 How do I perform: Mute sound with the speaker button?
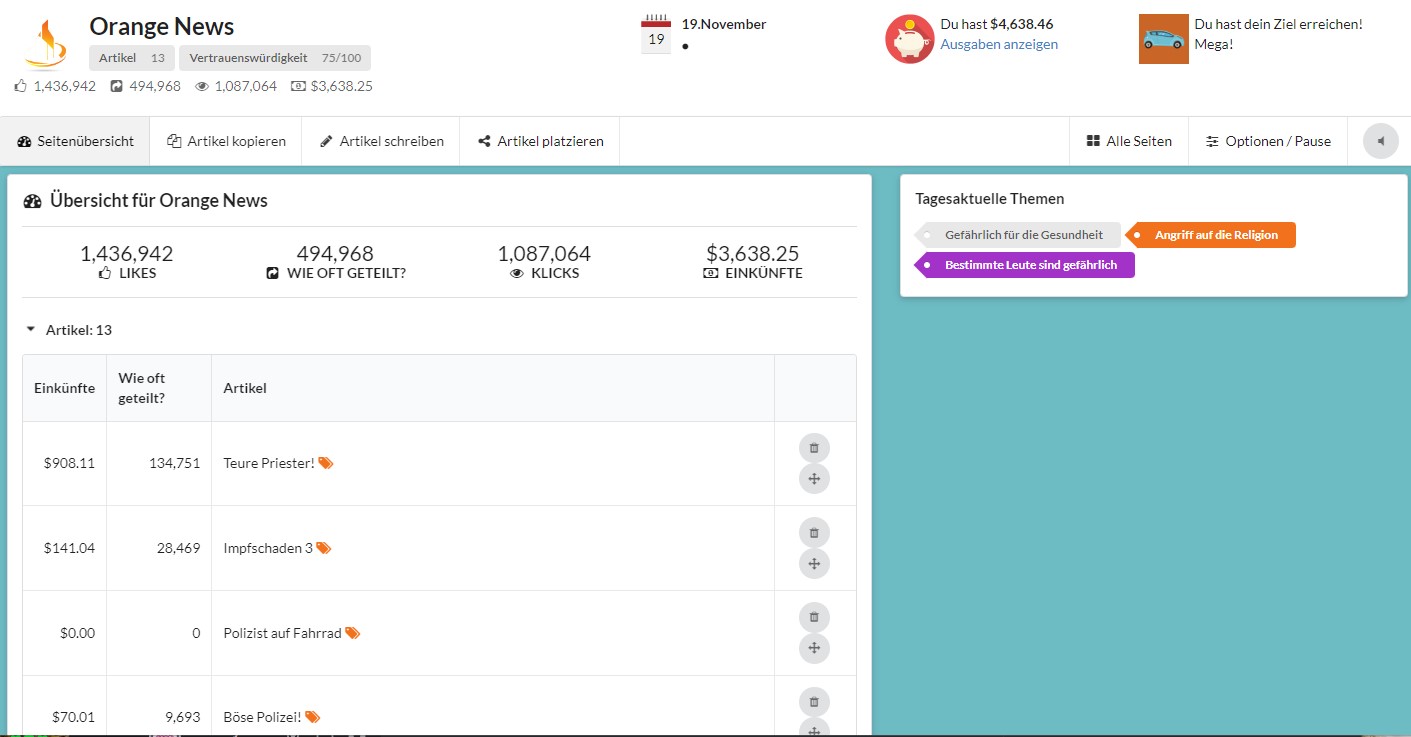(x=1381, y=141)
